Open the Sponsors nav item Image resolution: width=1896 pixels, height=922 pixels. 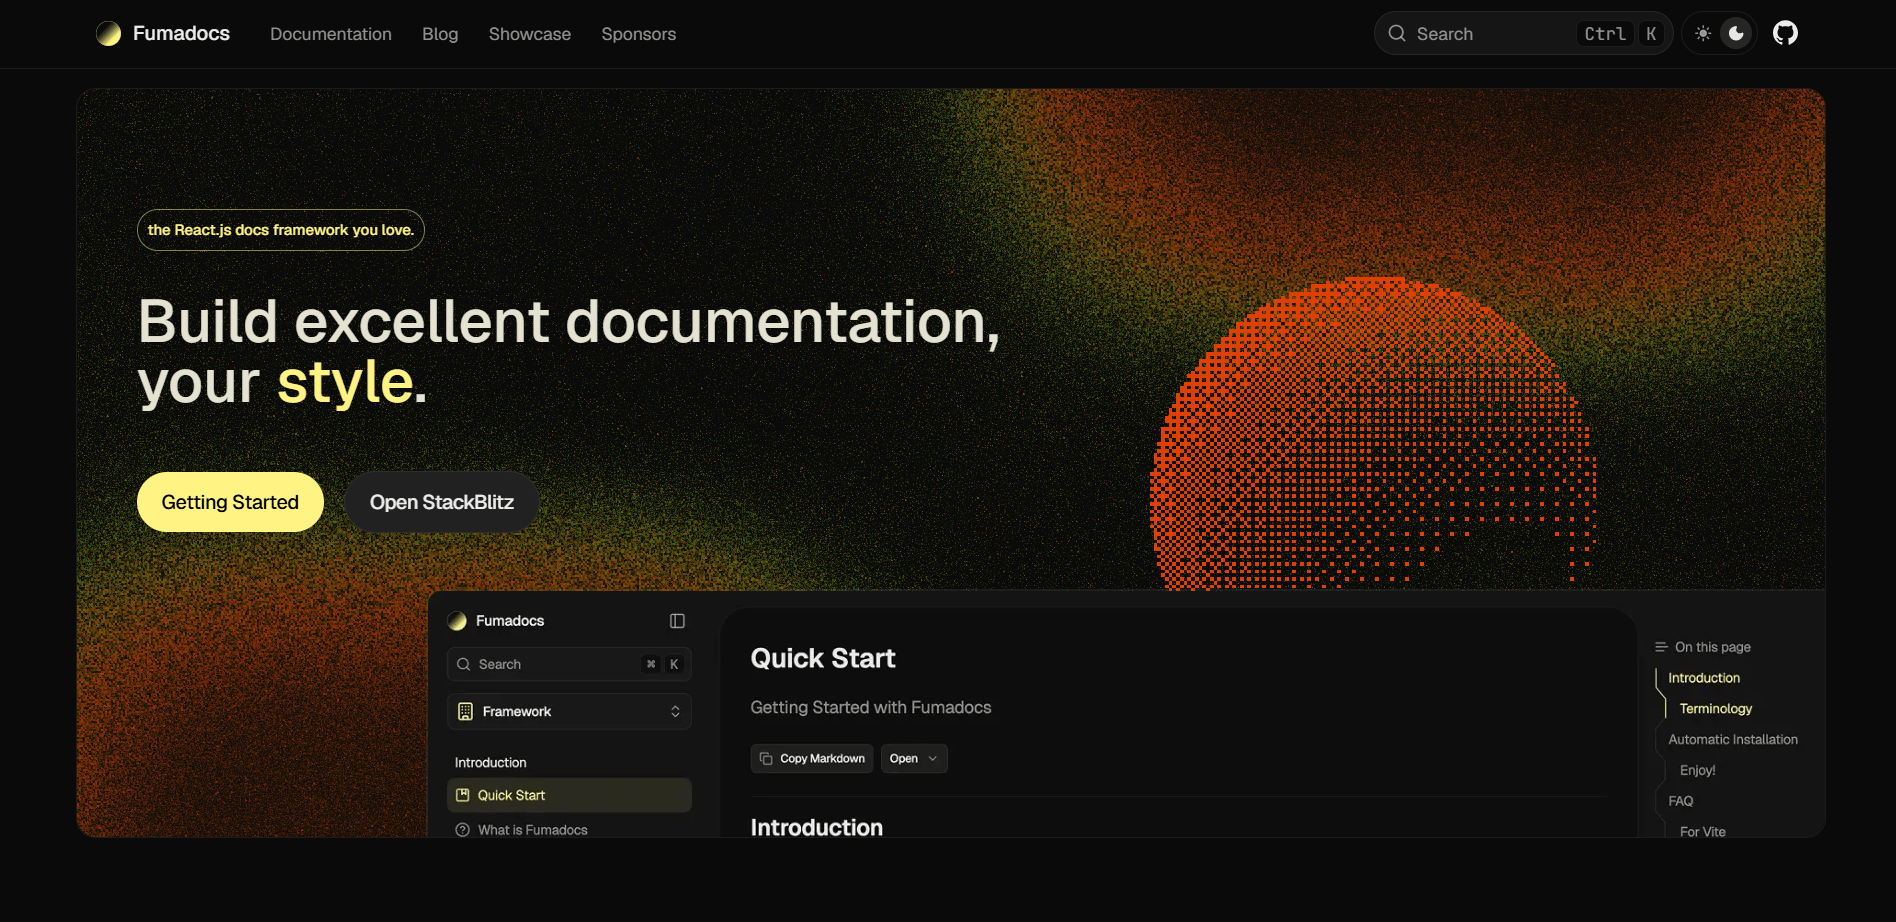coord(639,34)
